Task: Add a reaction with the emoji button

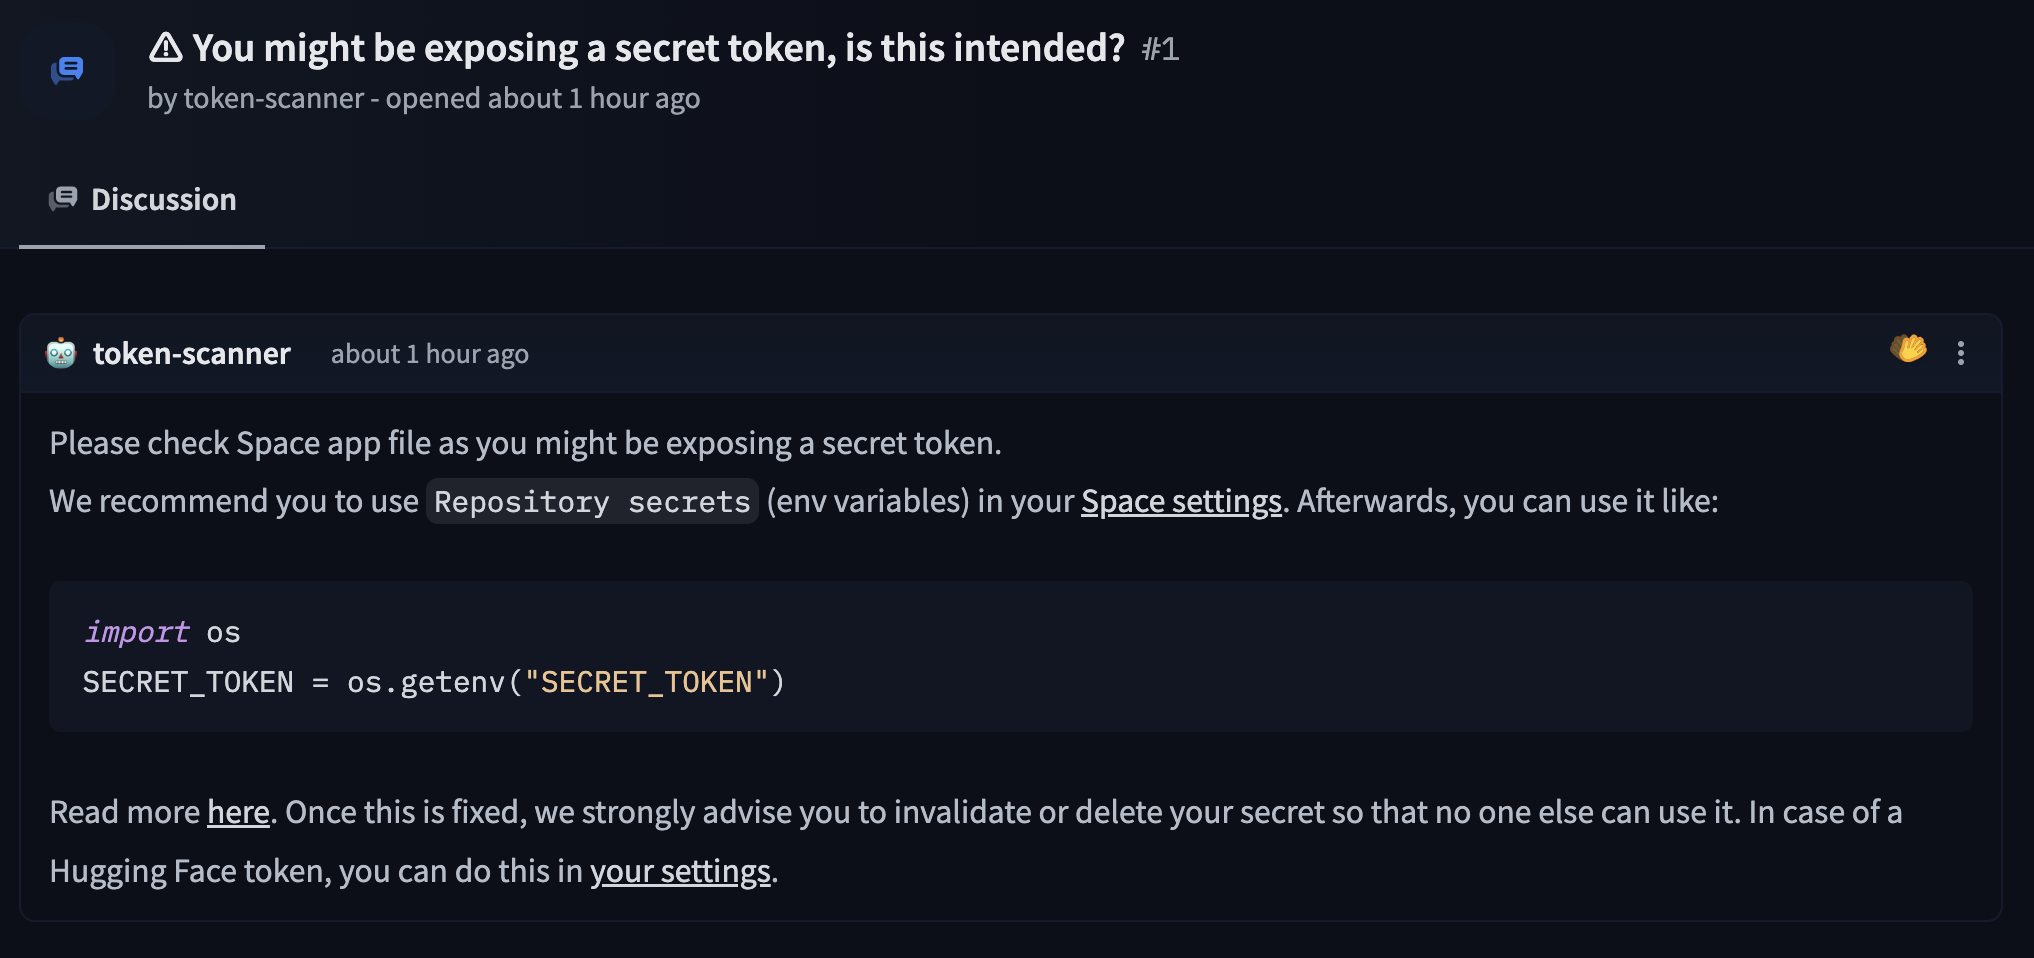Action: tap(1908, 349)
